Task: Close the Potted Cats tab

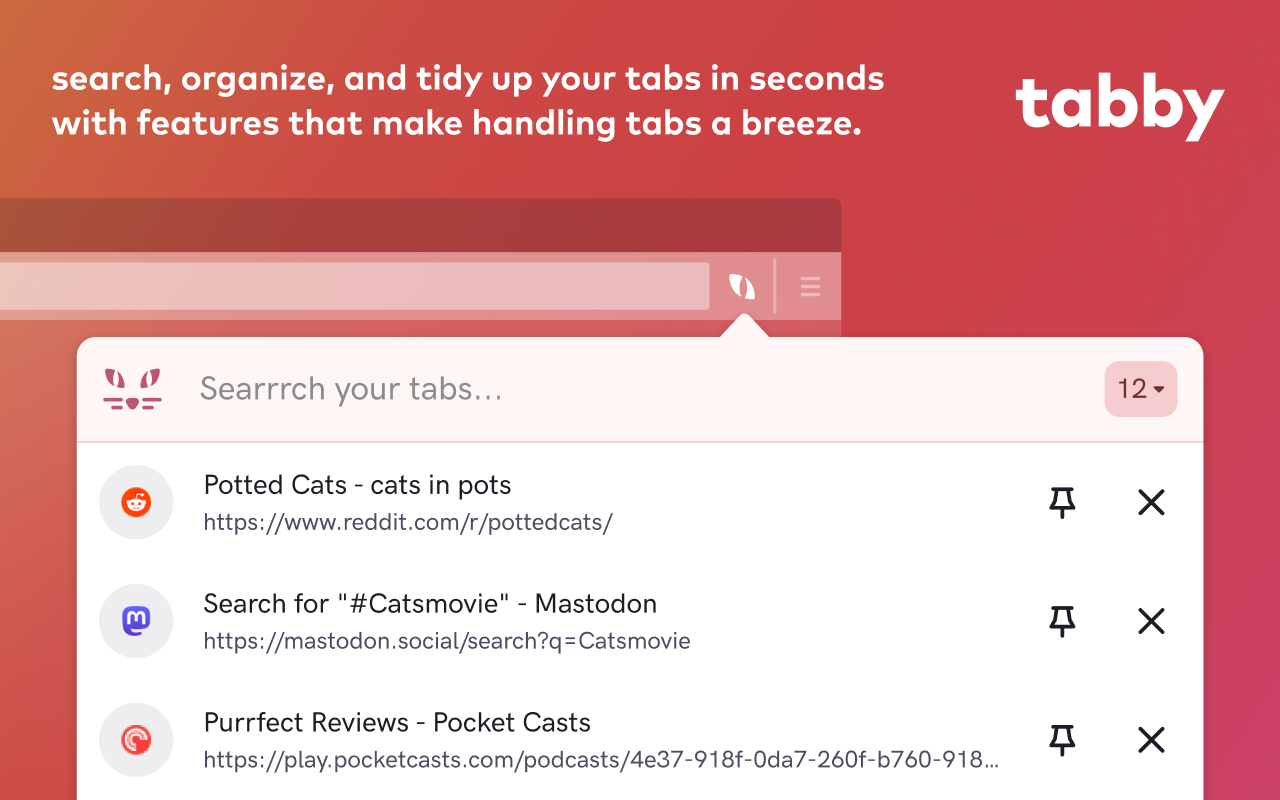Action: click(1151, 502)
